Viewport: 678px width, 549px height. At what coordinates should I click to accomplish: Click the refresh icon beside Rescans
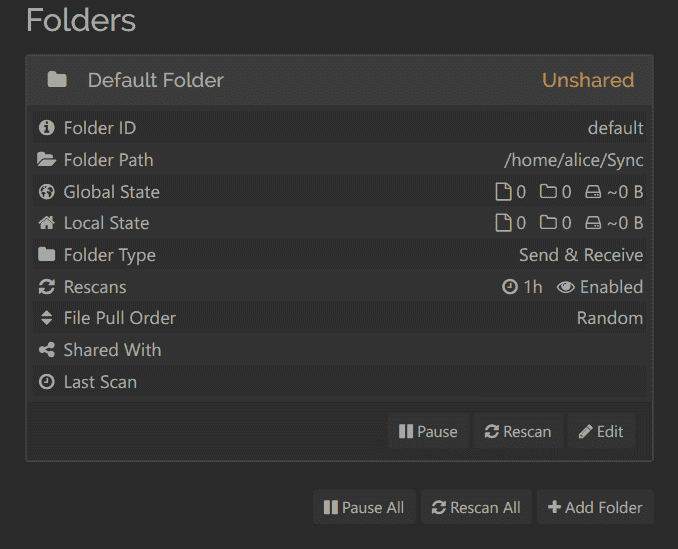point(46,287)
